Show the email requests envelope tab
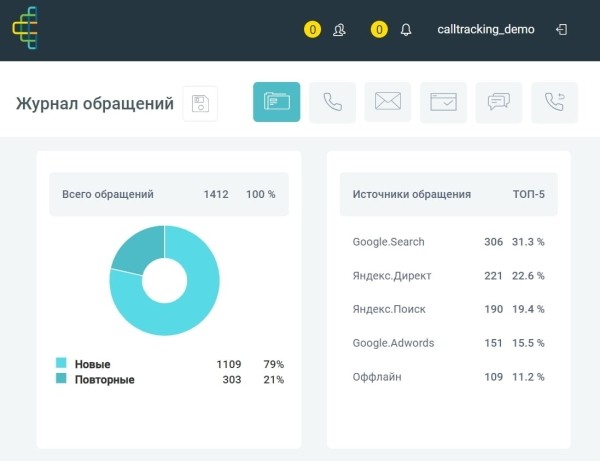This screenshot has width=600, height=461. click(387, 102)
